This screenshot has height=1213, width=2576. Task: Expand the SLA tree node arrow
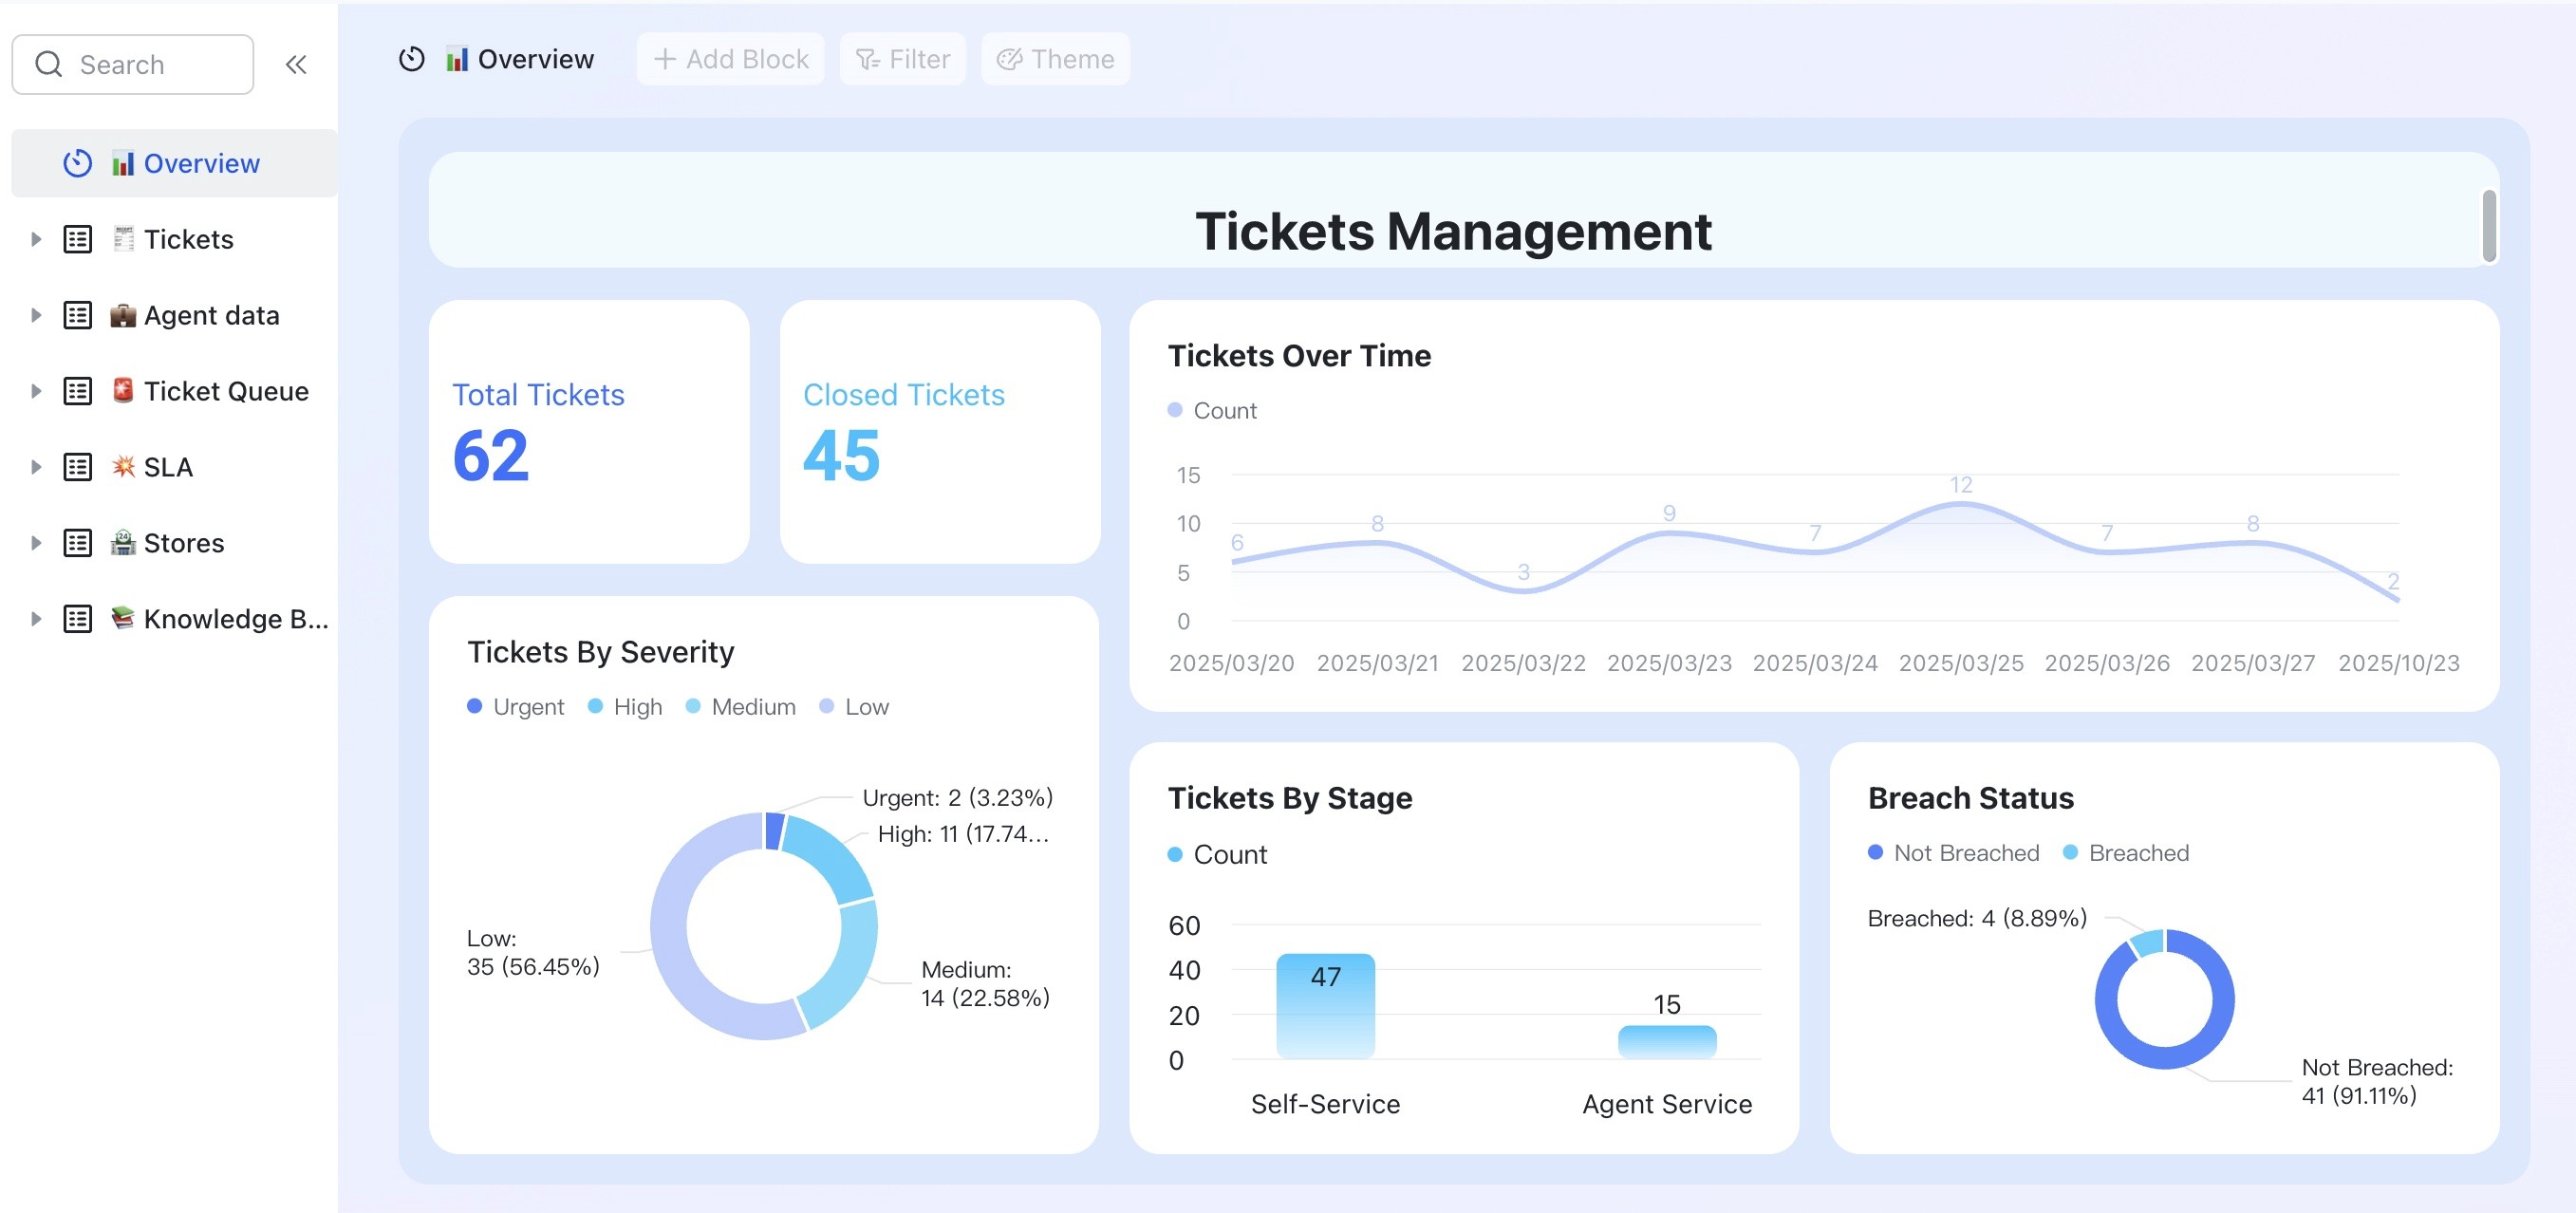[36, 467]
